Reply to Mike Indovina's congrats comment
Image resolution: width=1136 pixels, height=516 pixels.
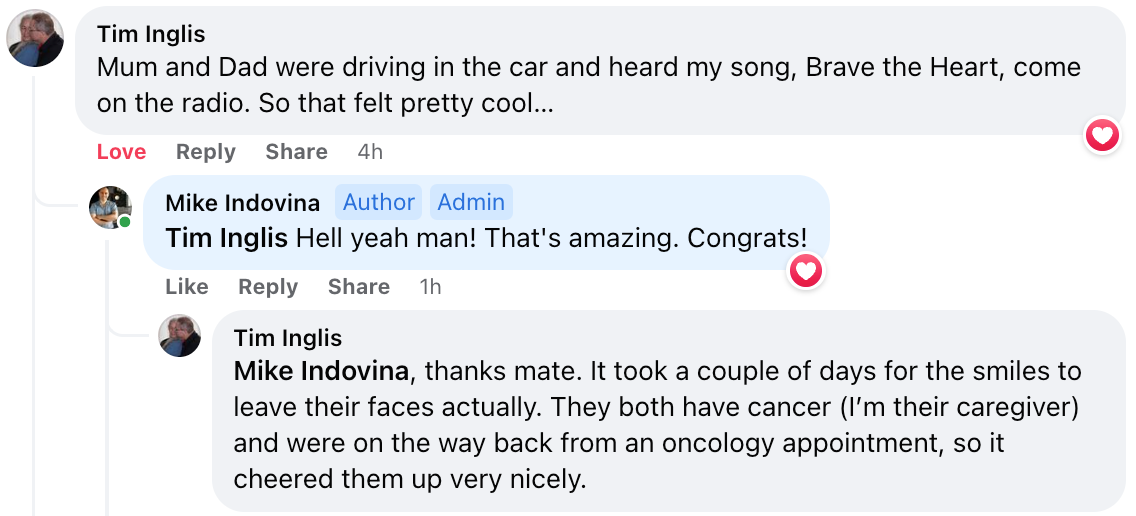[268, 287]
